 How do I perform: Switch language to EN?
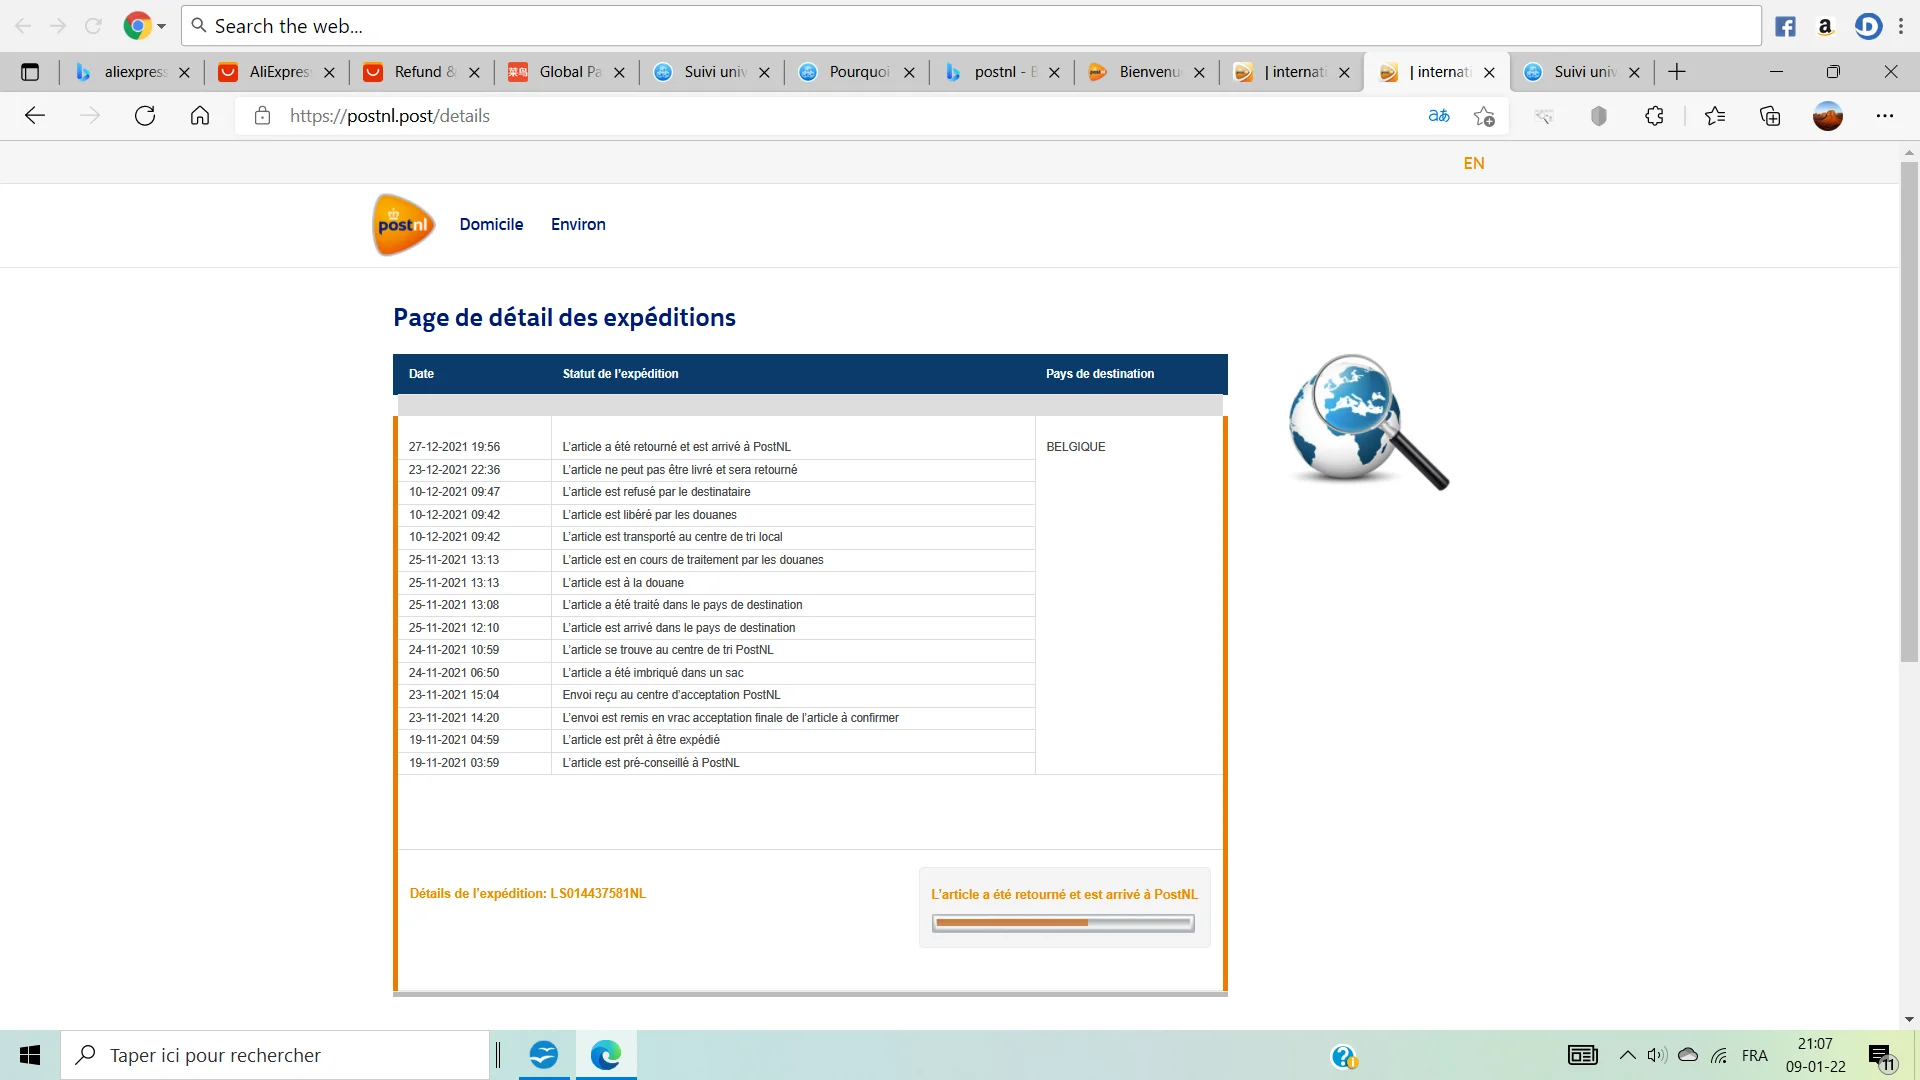click(x=1473, y=163)
